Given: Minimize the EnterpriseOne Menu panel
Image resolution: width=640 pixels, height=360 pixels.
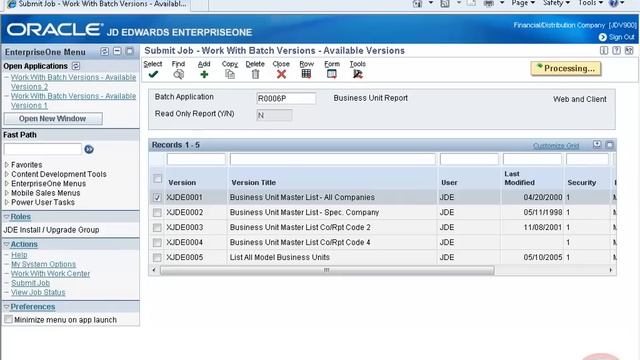Looking at the screenshot, I should [x=117, y=51].
